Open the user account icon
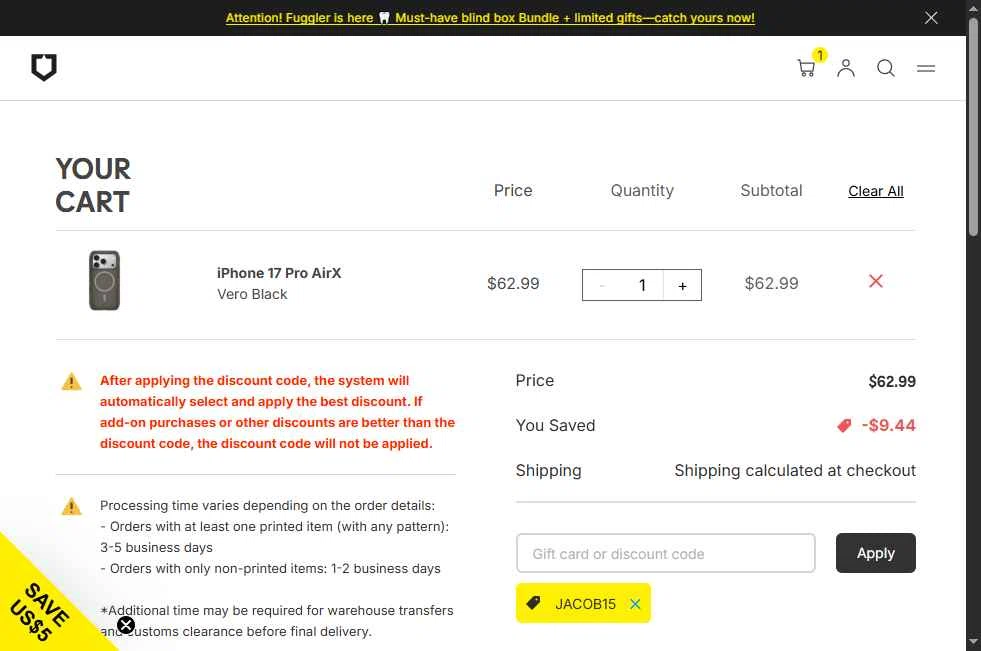981x651 pixels. [x=846, y=68]
